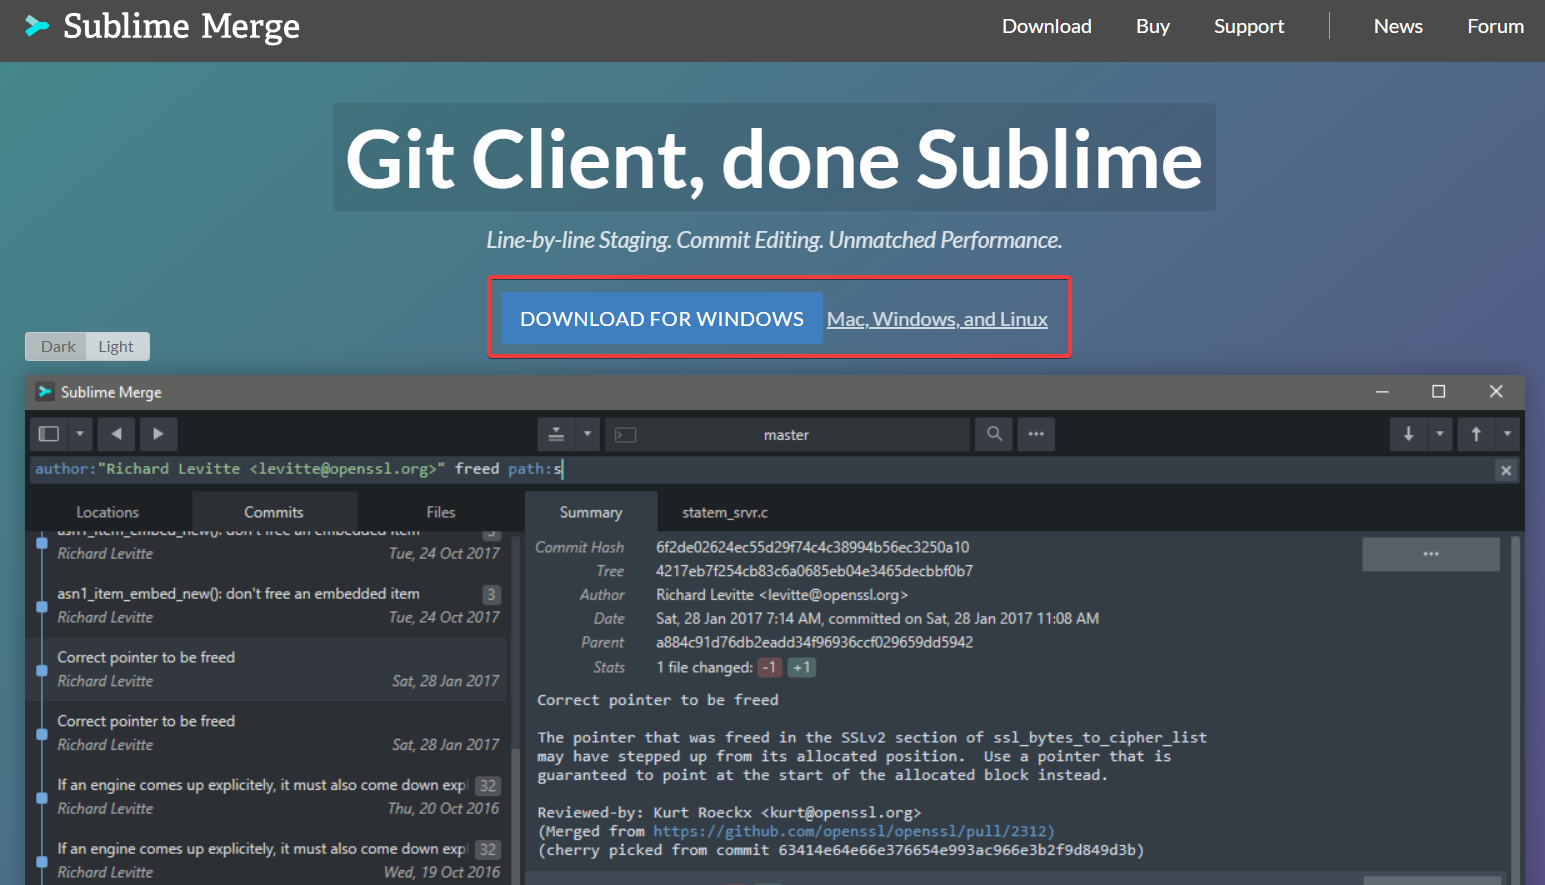
Task: Expand the pull options dropdown
Action: coord(1439,434)
